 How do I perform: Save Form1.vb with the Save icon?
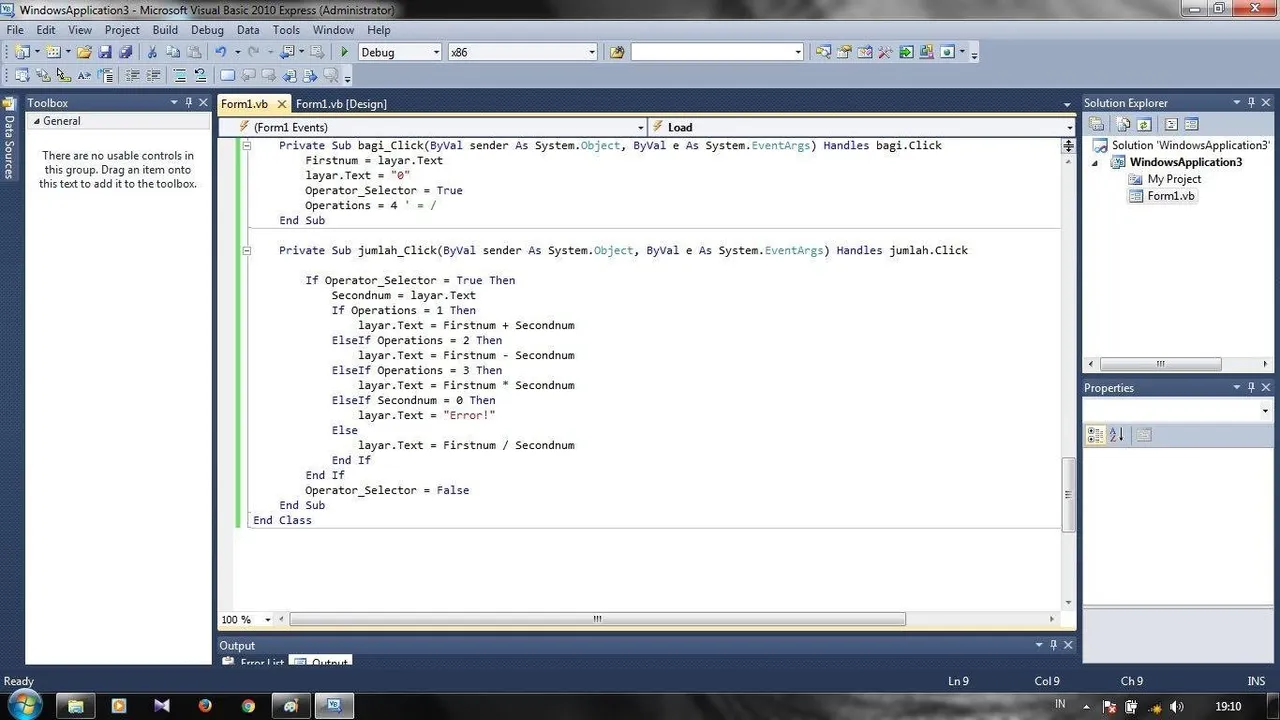tap(105, 52)
